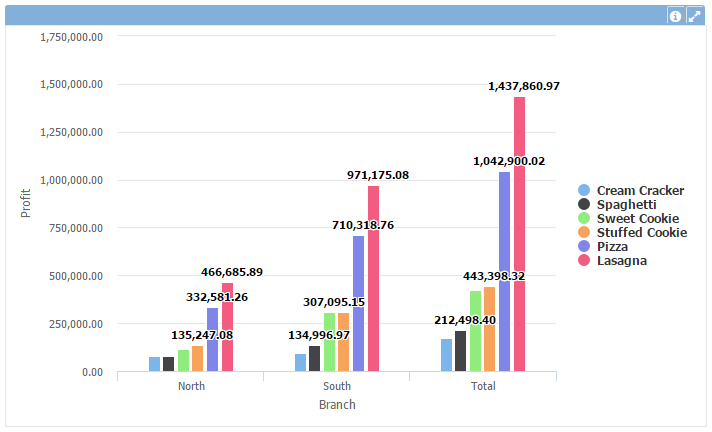
Task: Select the green Sweet Cookie bar in Total
Action: click(x=475, y=331)
